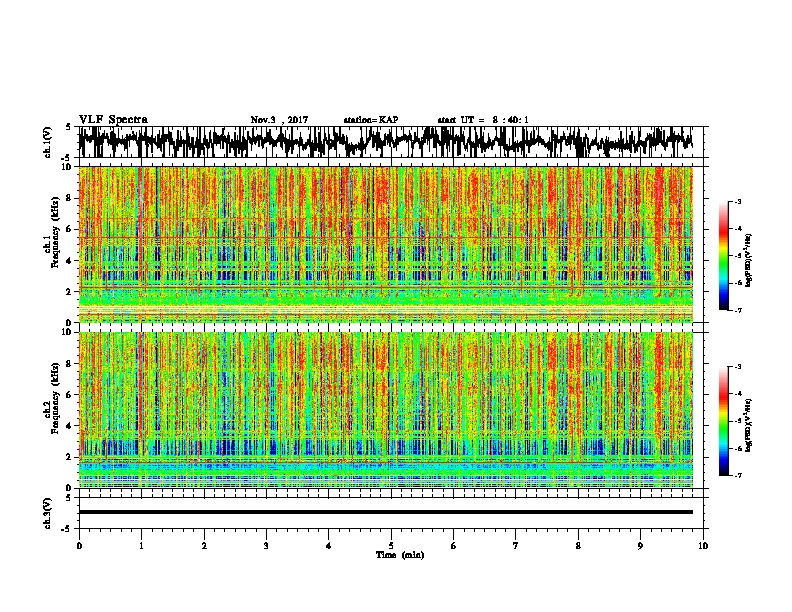Screen dimensions: 792x612
Task: Click time axis tick label "10"
Action: [x=703, y=546]
